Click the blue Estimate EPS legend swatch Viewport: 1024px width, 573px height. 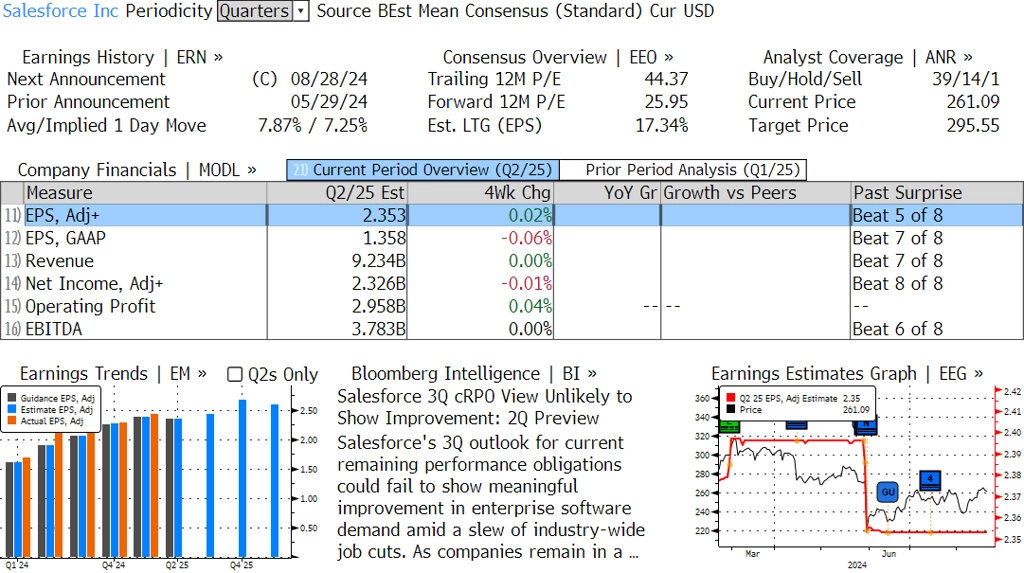(12, 410)
